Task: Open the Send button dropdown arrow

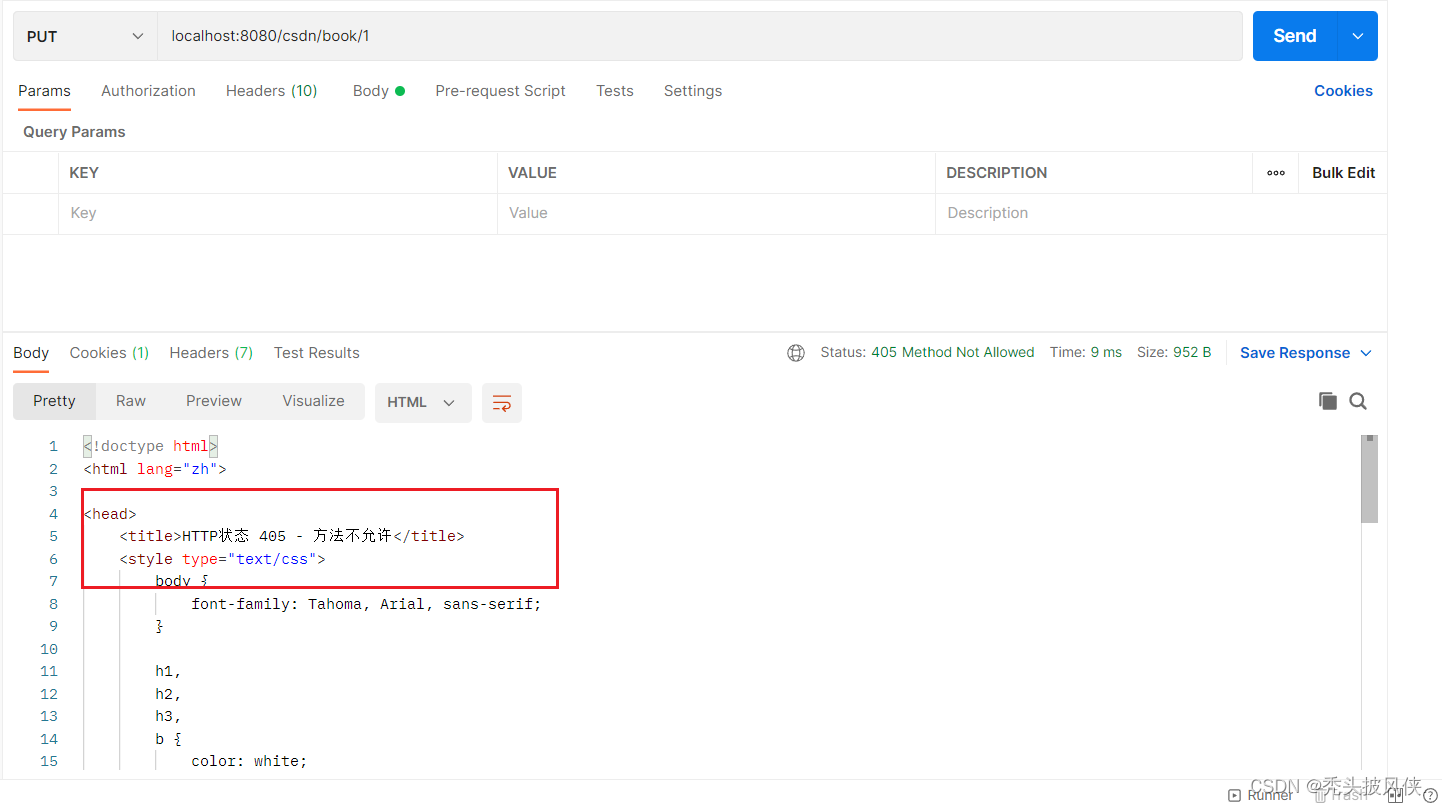Action: 1357,36
